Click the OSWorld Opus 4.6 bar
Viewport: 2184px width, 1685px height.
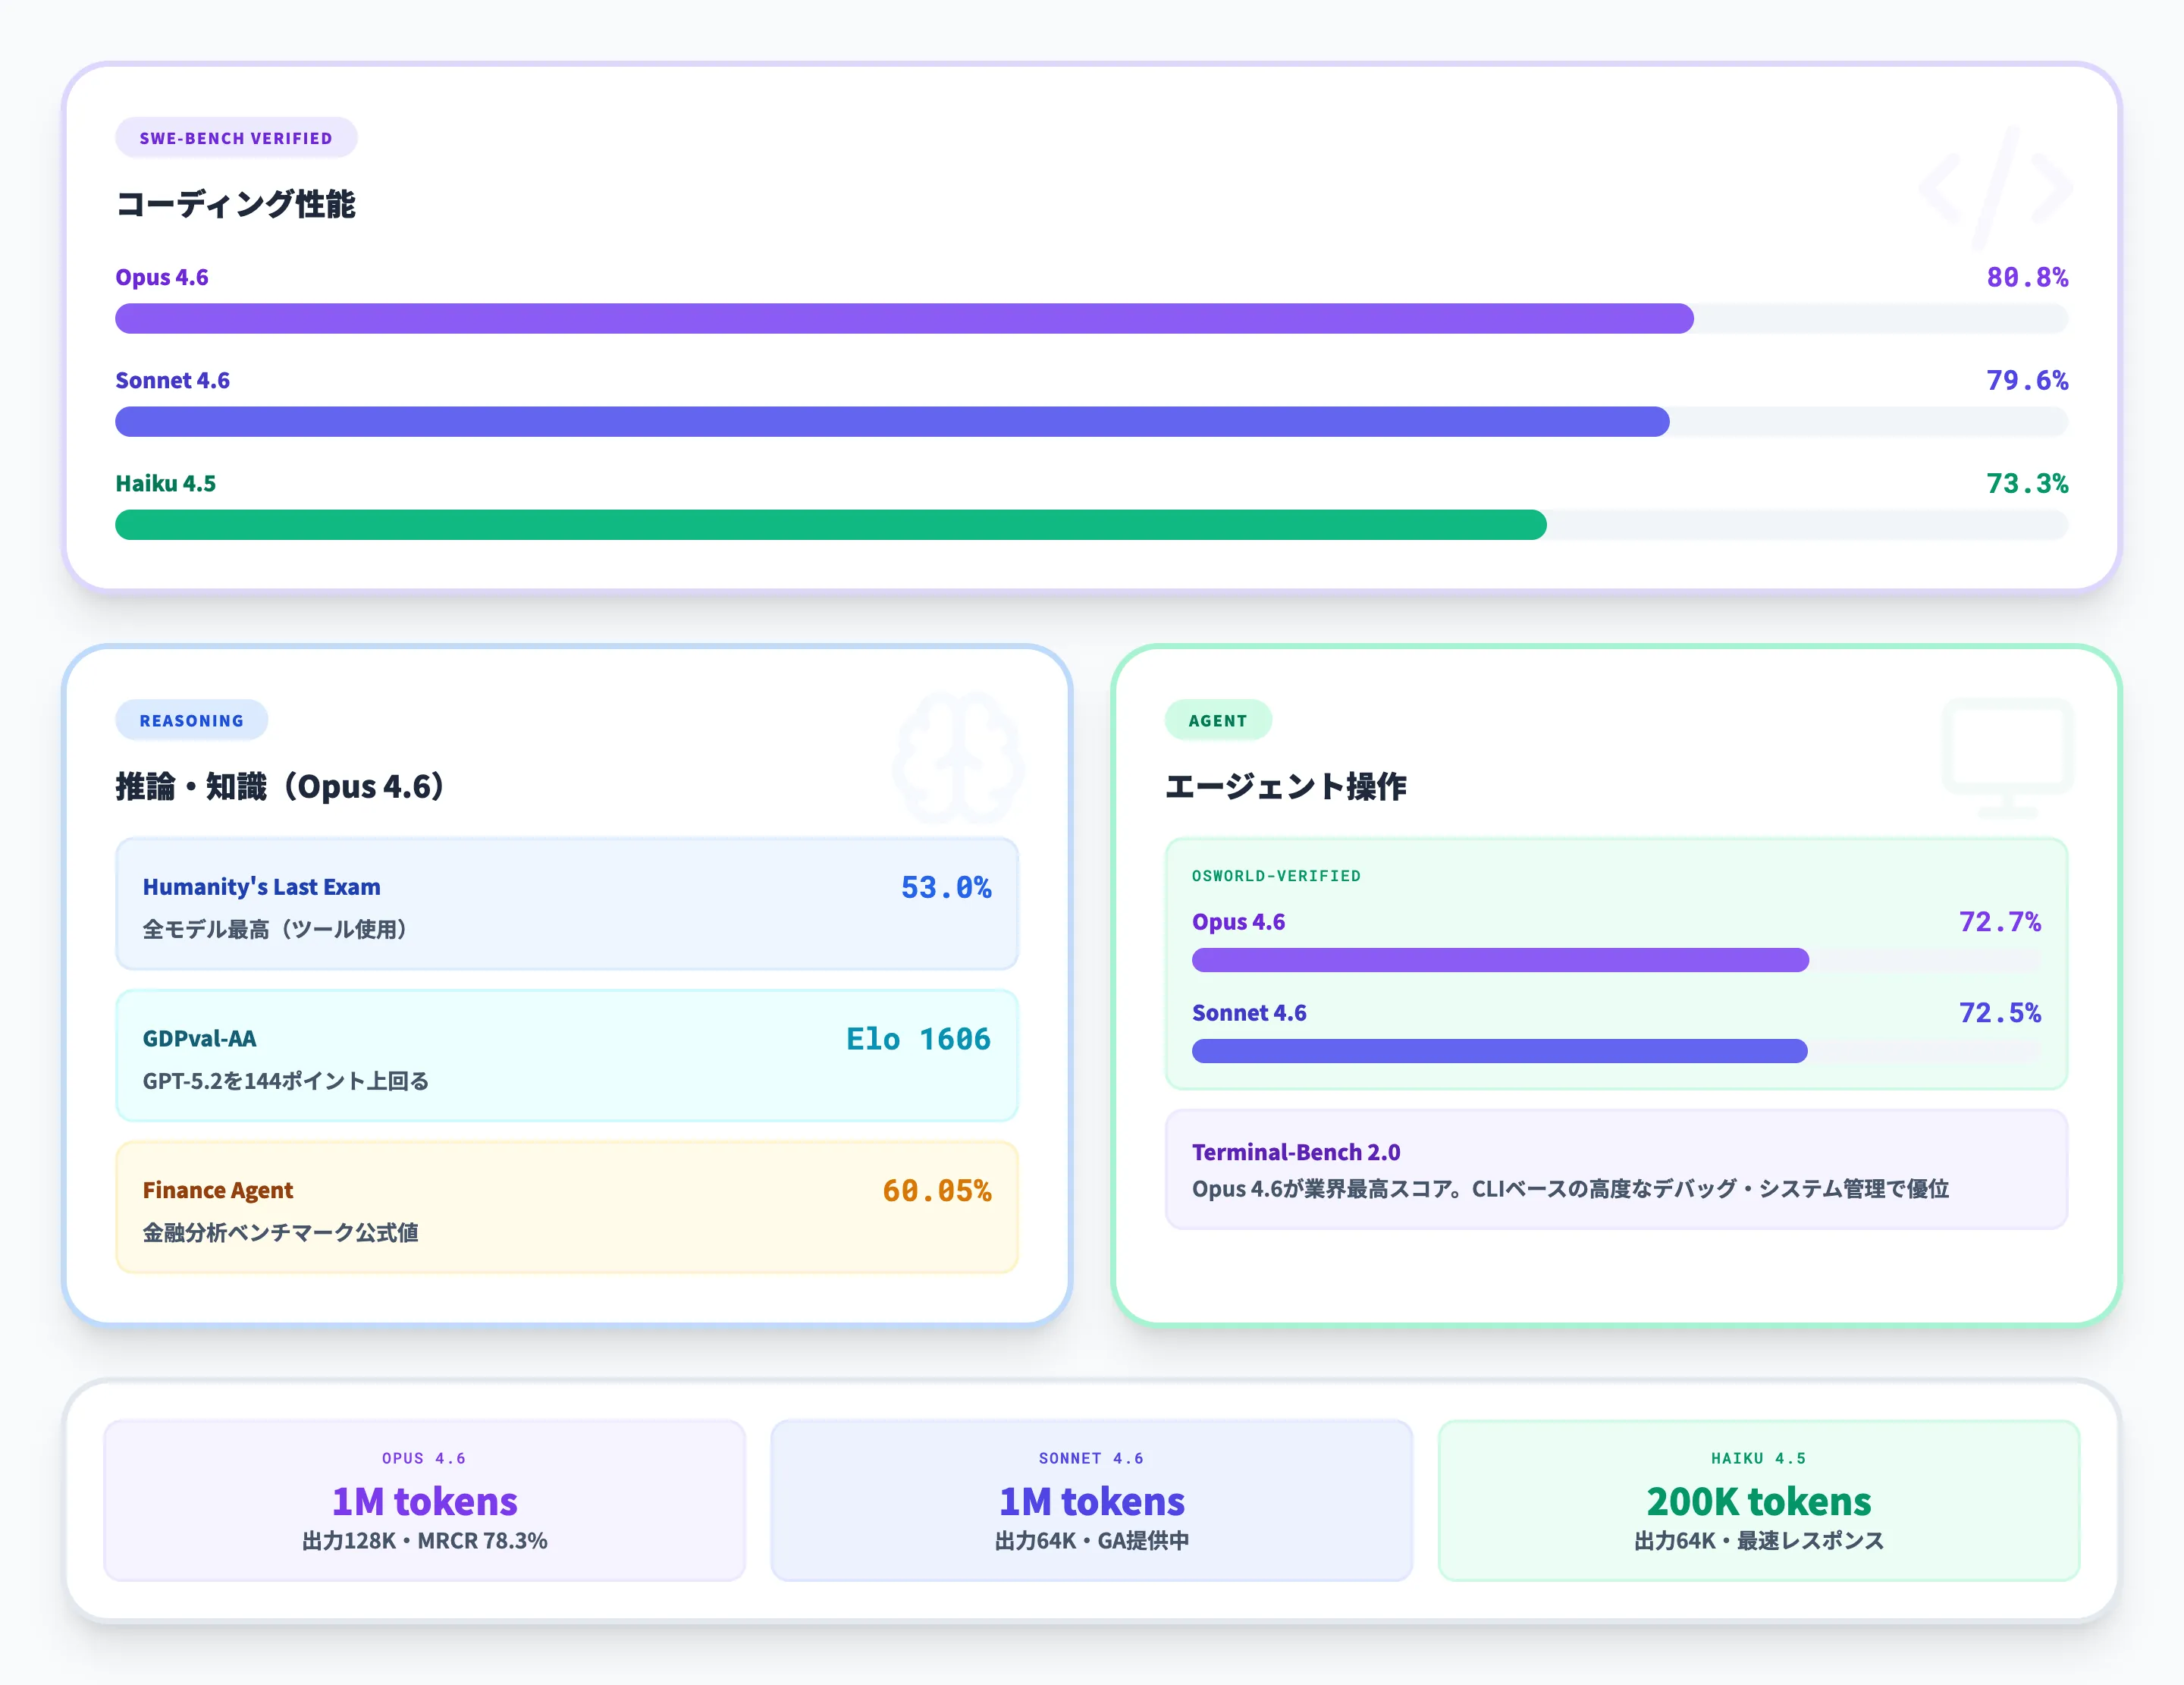[x=1500, y=960]
